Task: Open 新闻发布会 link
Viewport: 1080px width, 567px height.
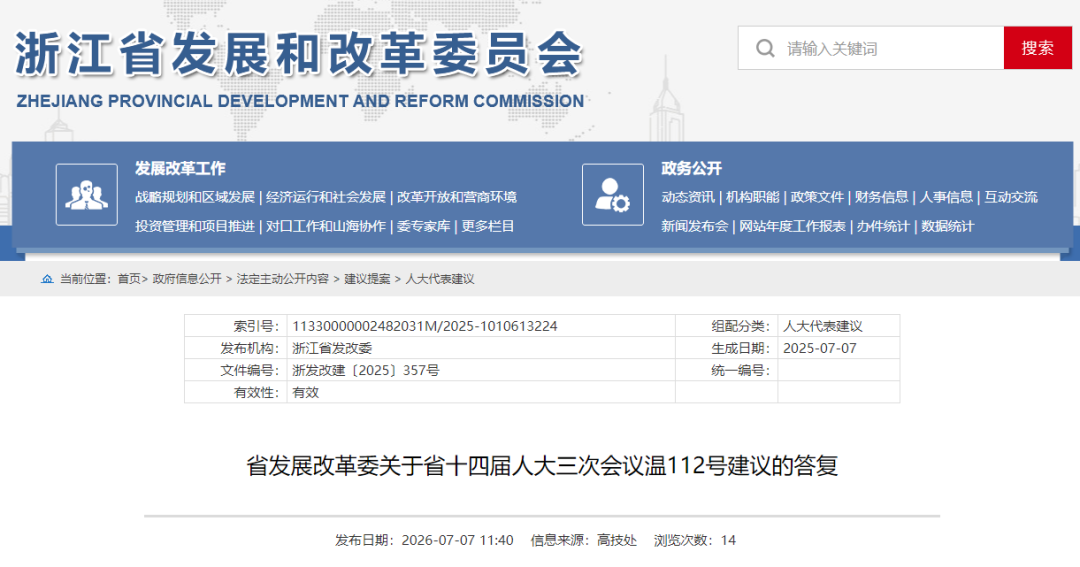Action: 695,226
